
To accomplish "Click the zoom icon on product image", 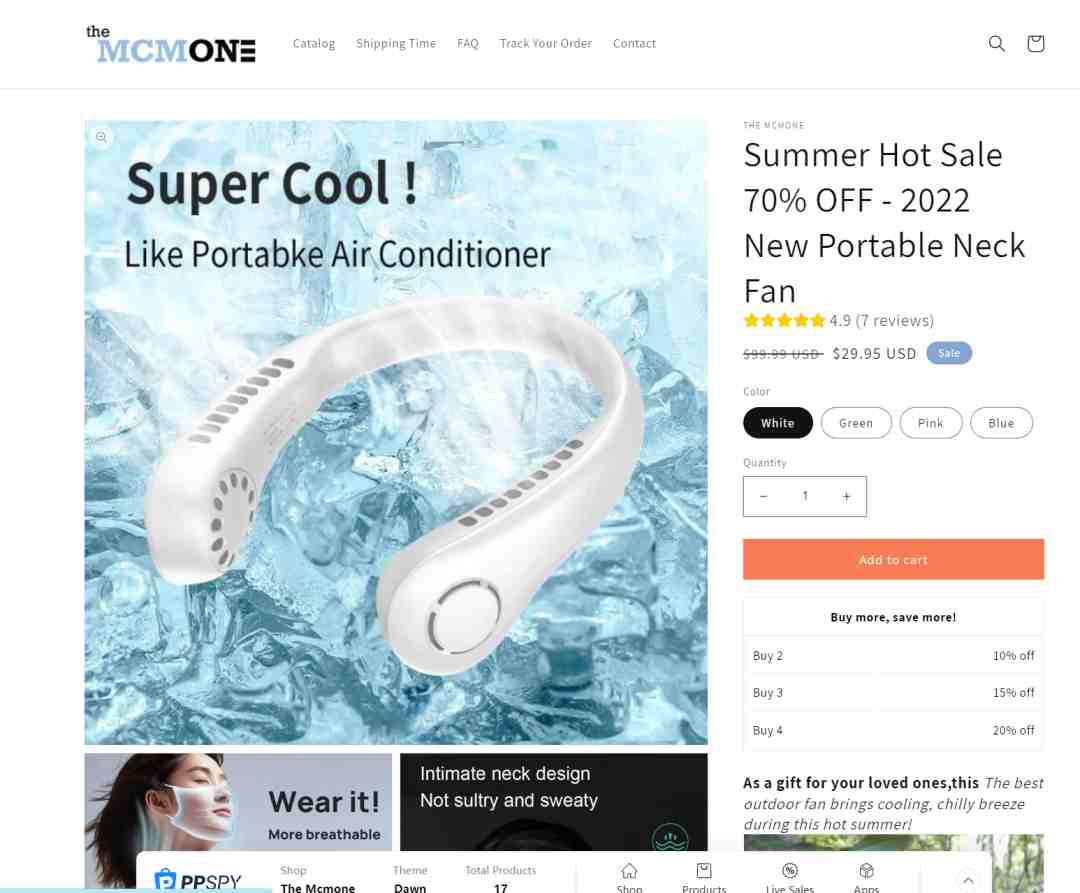I will [x=101, y=137].
